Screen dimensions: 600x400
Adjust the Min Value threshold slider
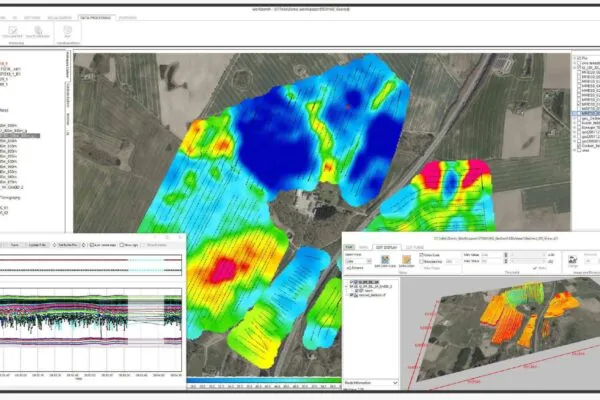pyautogui.click(x=528, y=255)
